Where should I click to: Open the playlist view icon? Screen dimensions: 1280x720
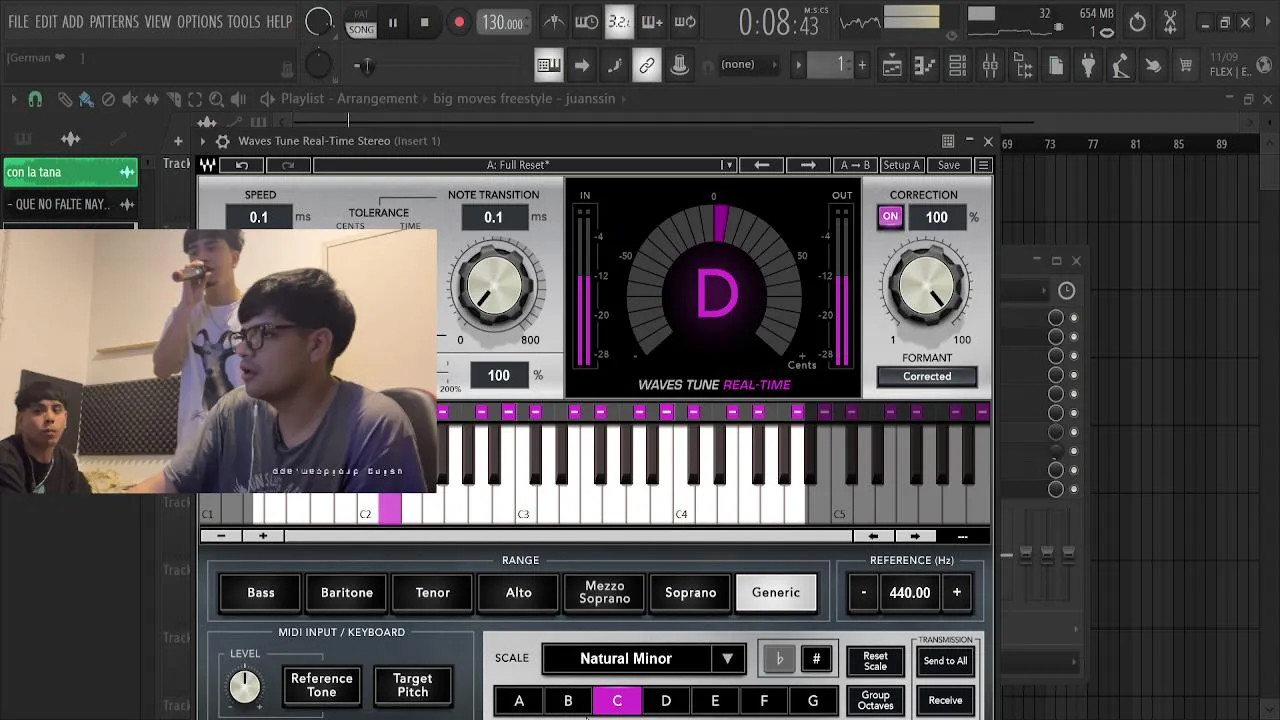[x=892, y=66]
